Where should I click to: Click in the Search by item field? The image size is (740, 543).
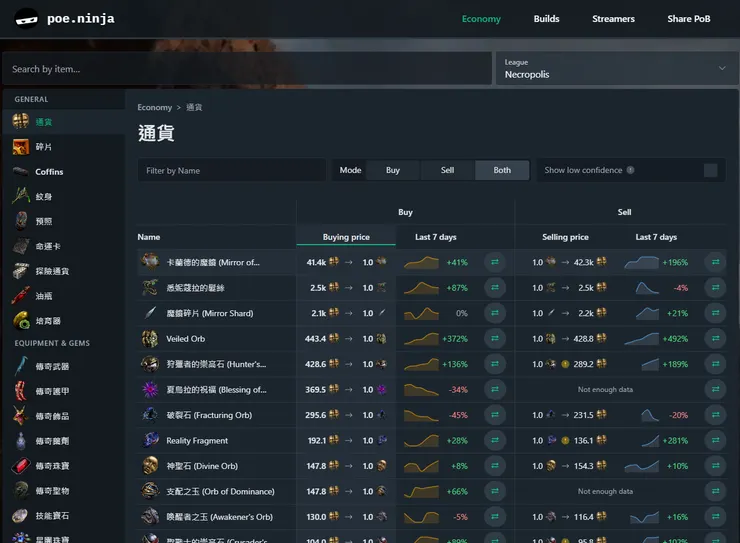(247, 68)
